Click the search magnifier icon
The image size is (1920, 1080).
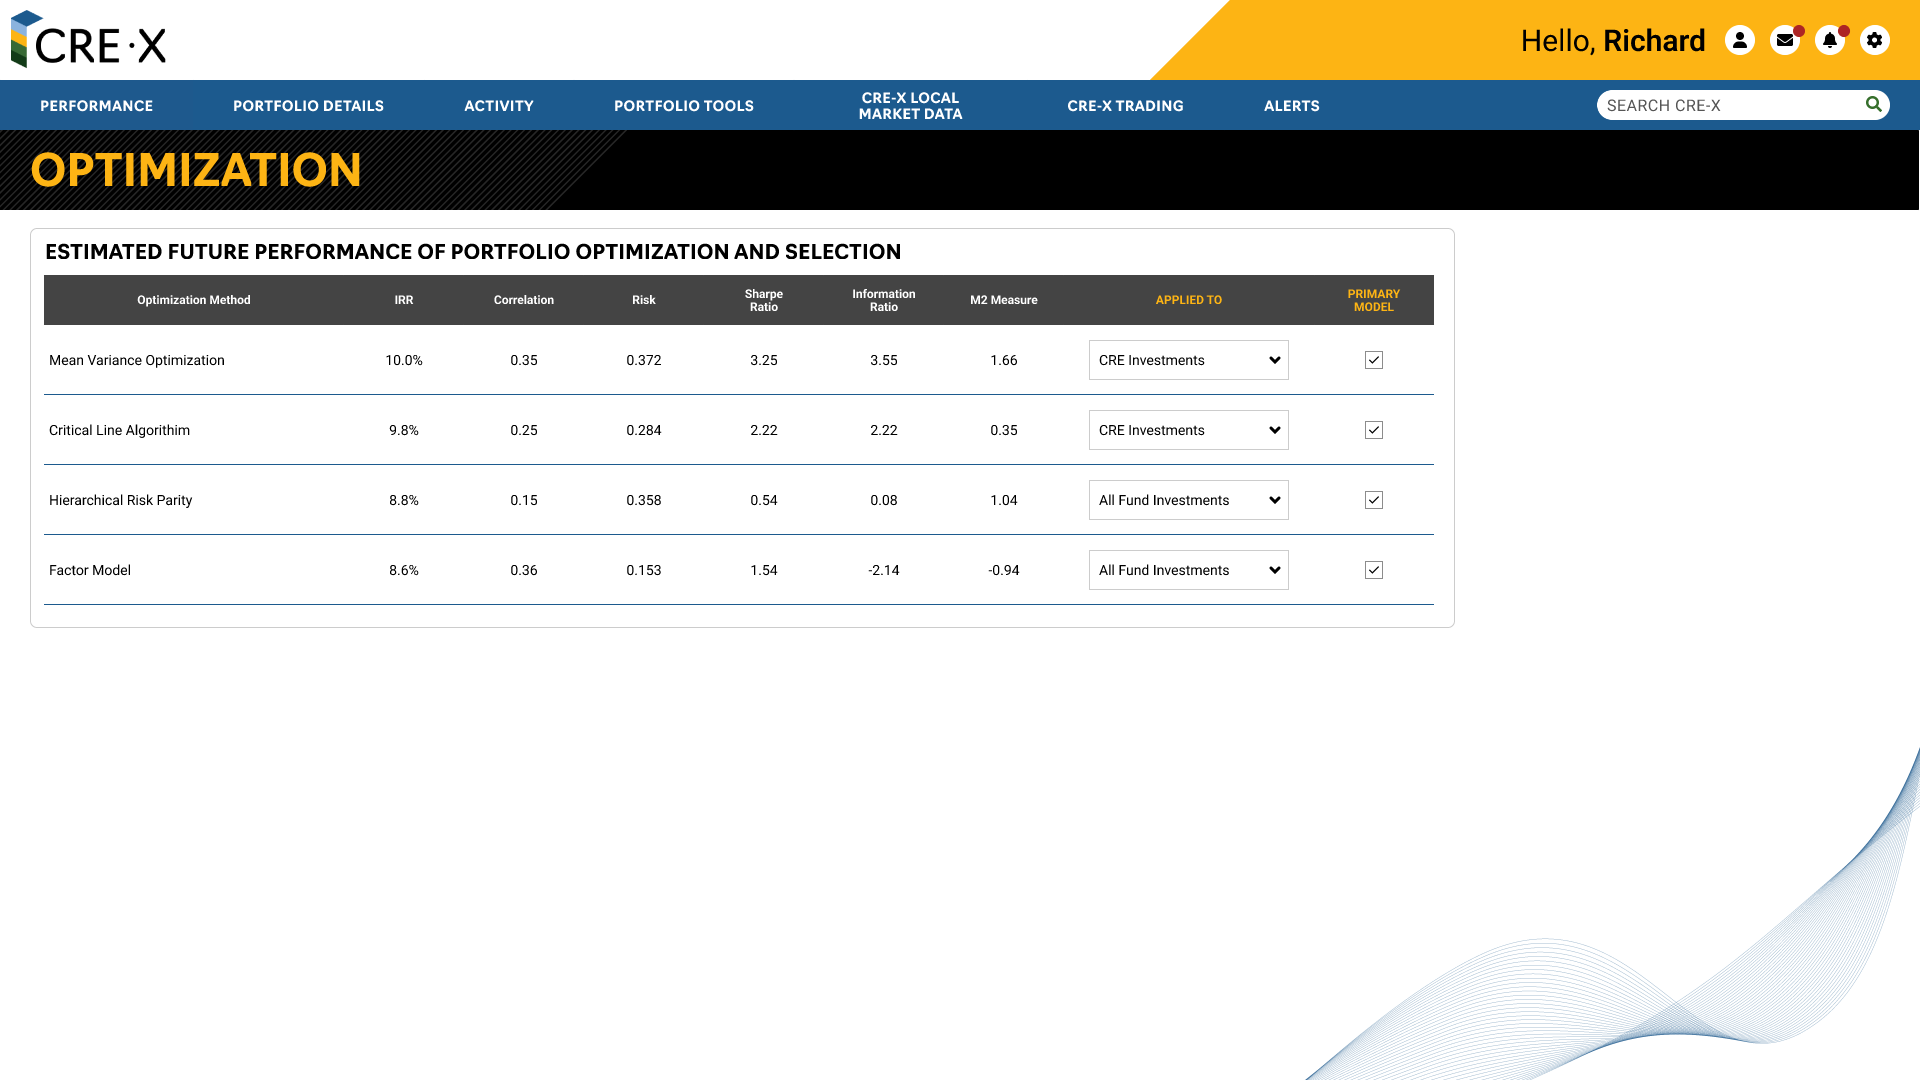point(1873,104)
